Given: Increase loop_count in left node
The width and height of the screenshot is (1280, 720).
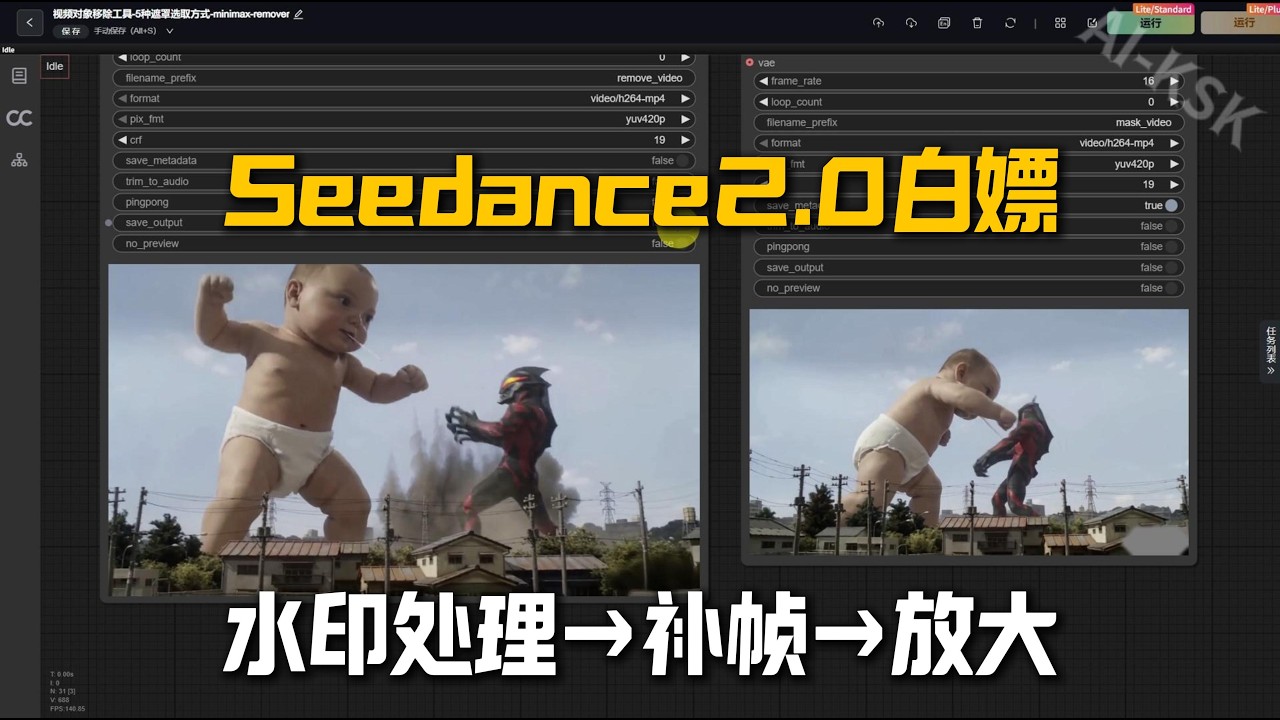Looking at the screenshot, I should tap(686, 57).
